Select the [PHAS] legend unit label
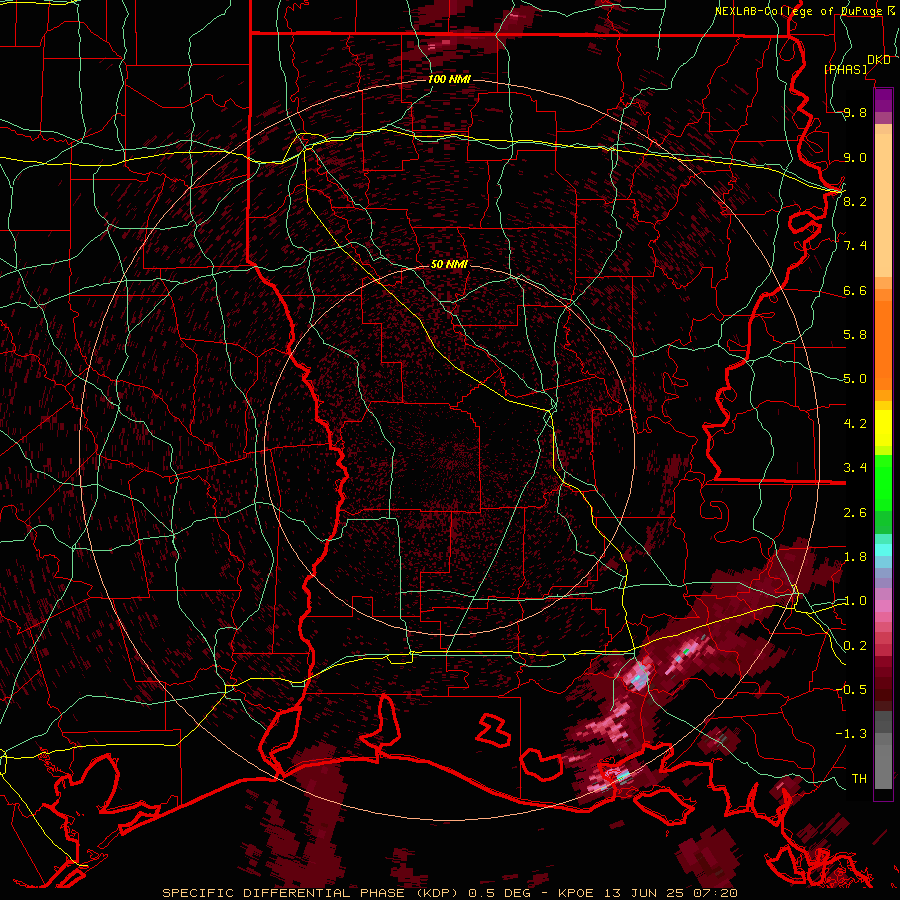Screen dimensions: 900x900 (846, 69)
